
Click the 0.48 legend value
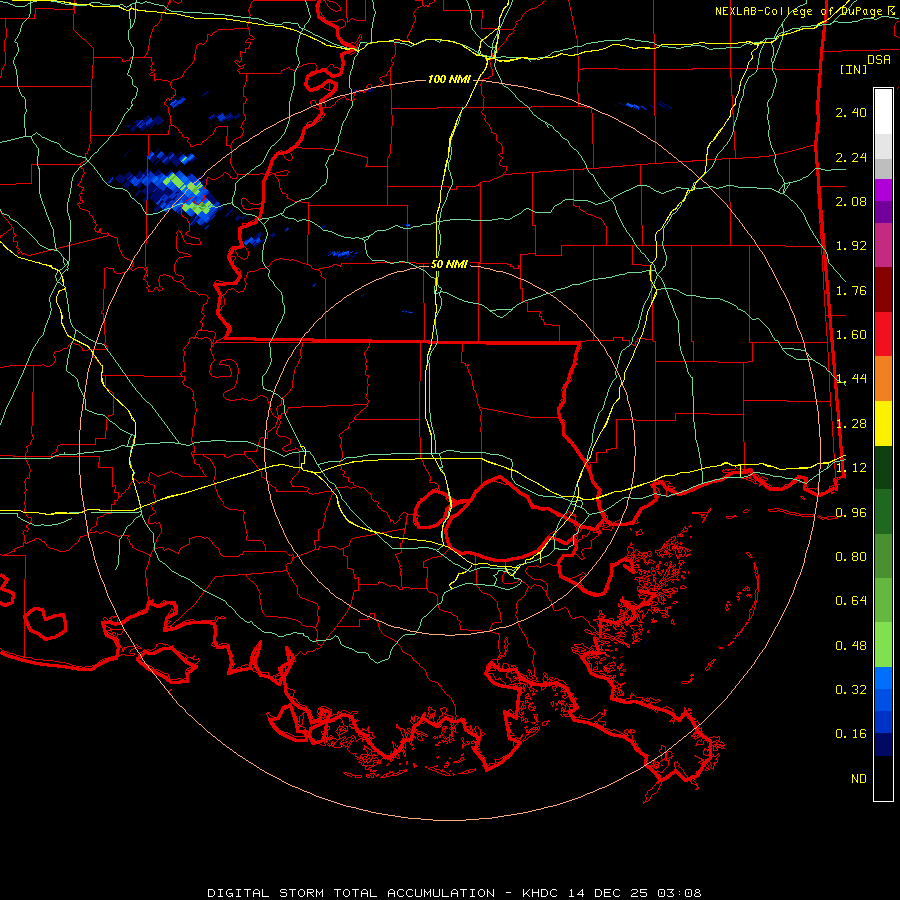tap(851, 646)
